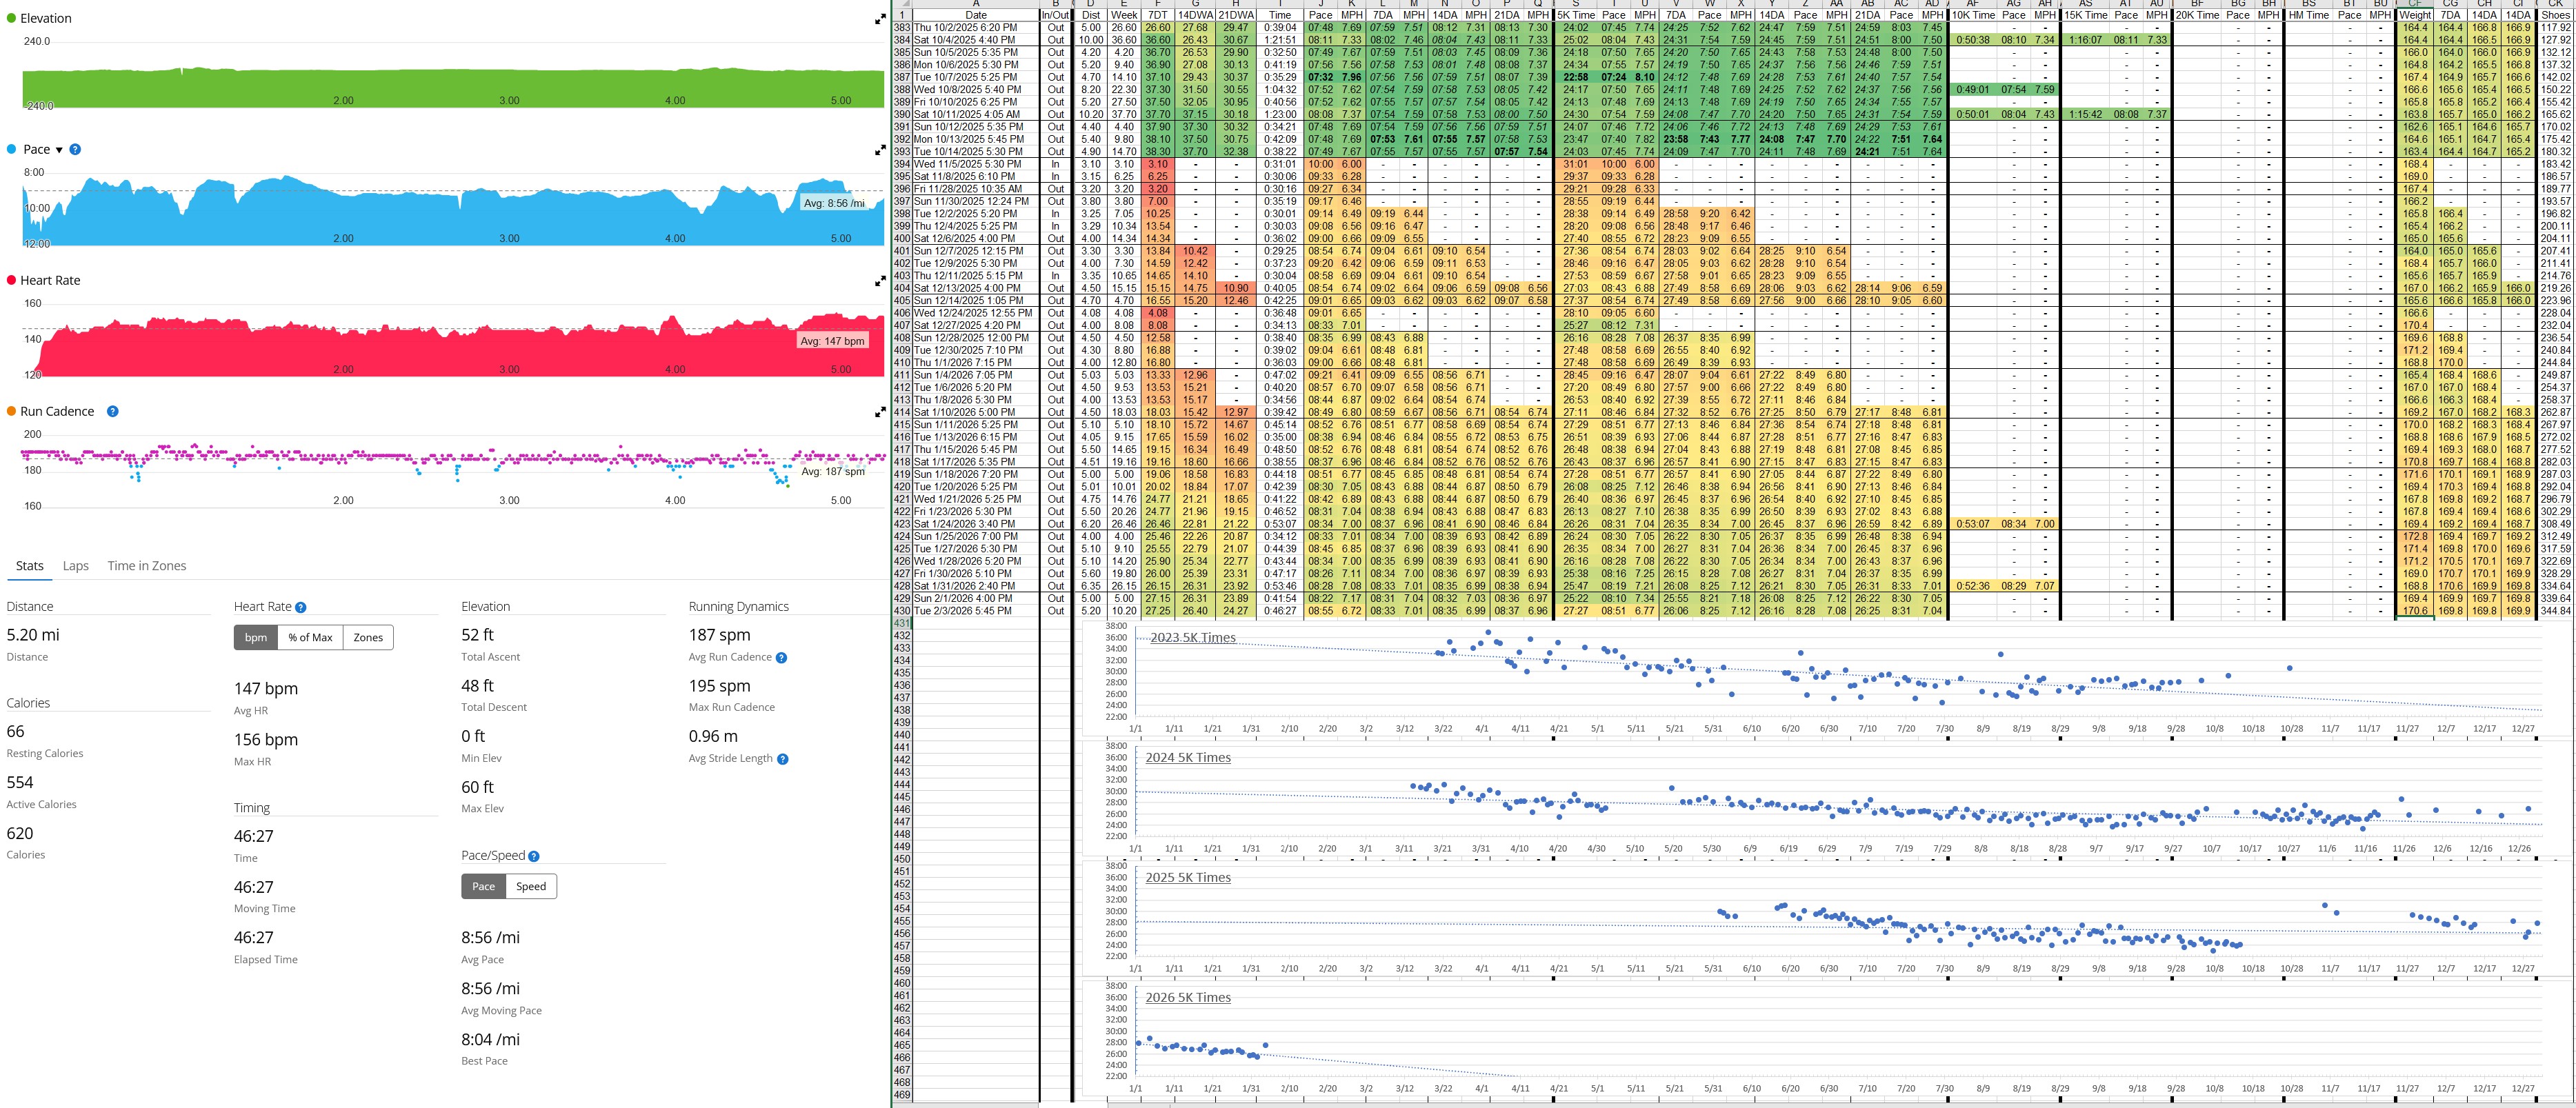Expand the Run Cadence chart to fullscreen

point(880,412)
